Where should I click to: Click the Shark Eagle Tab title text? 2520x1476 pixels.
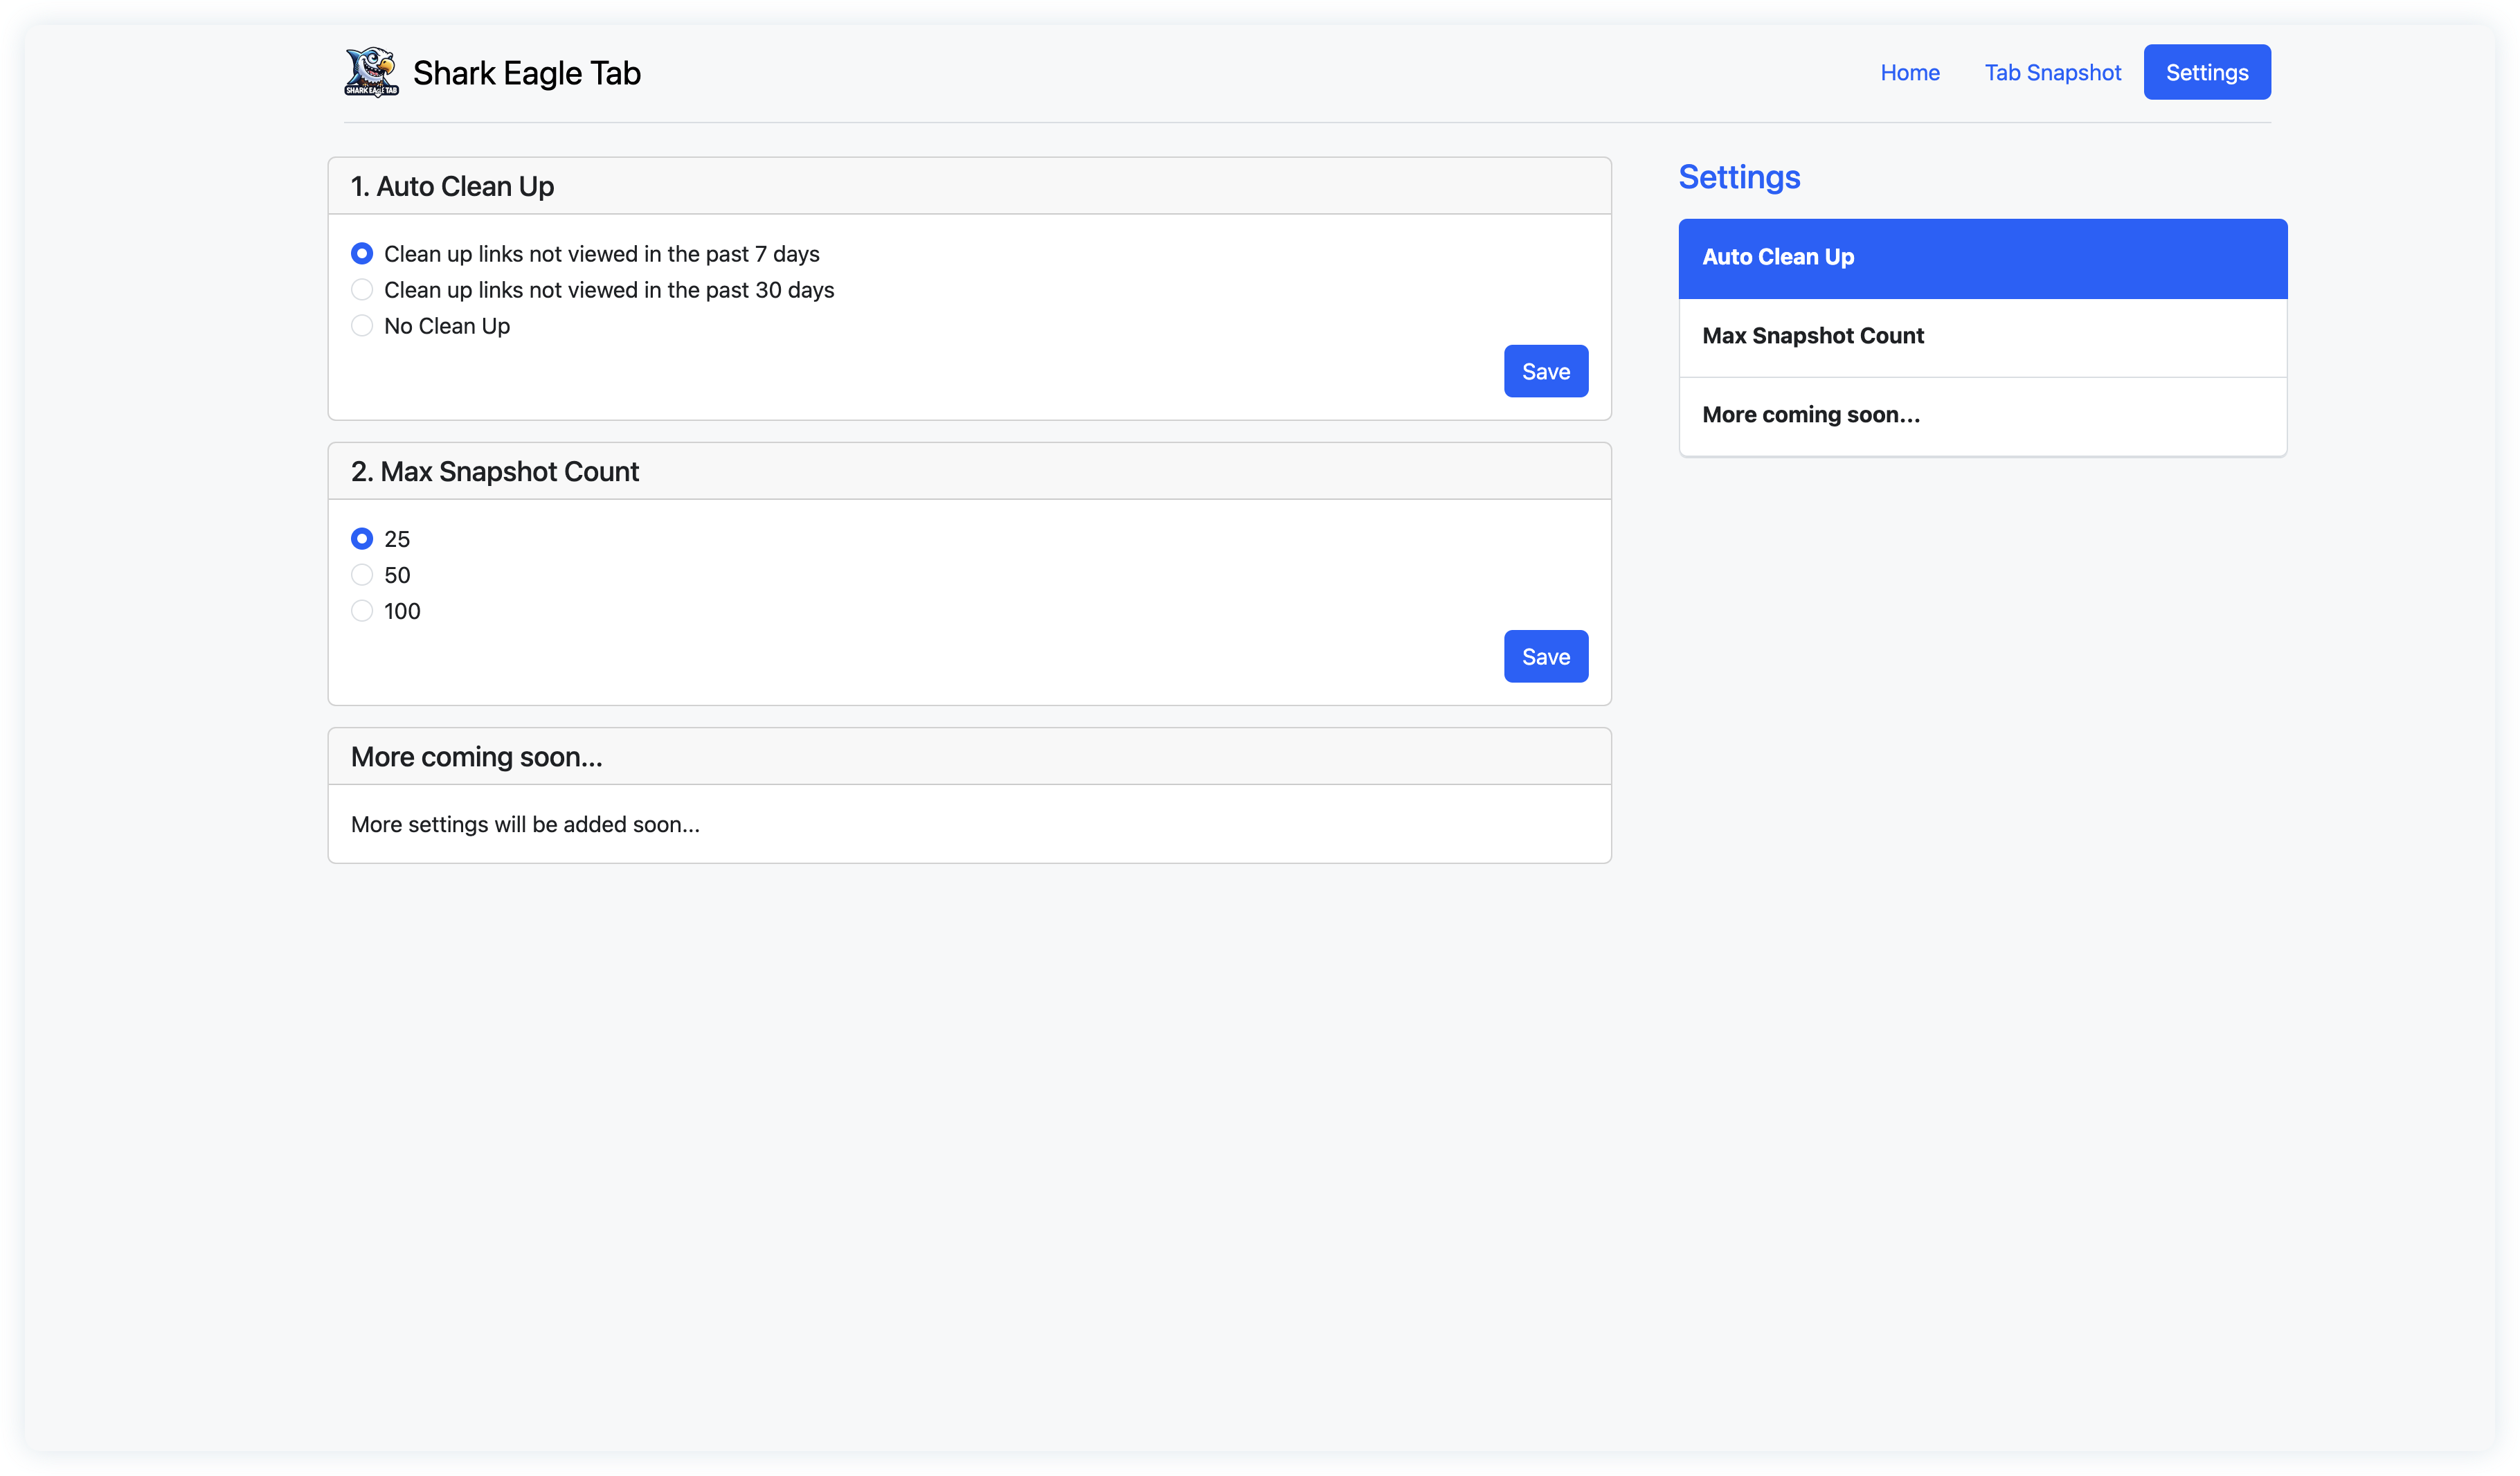[x=526, y=73]
